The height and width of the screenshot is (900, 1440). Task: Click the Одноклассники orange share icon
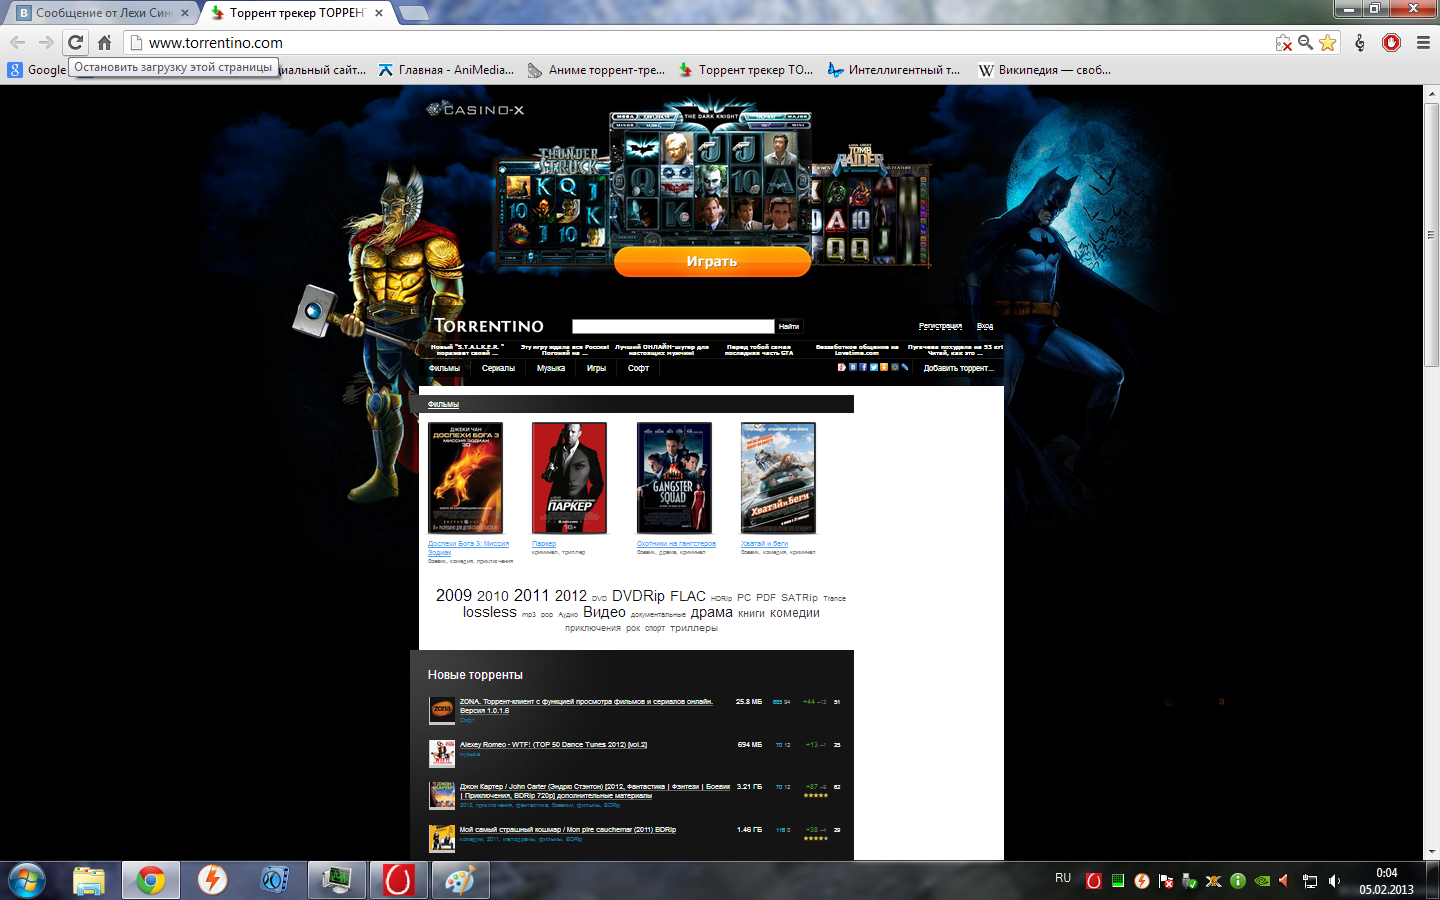point(884,367)
